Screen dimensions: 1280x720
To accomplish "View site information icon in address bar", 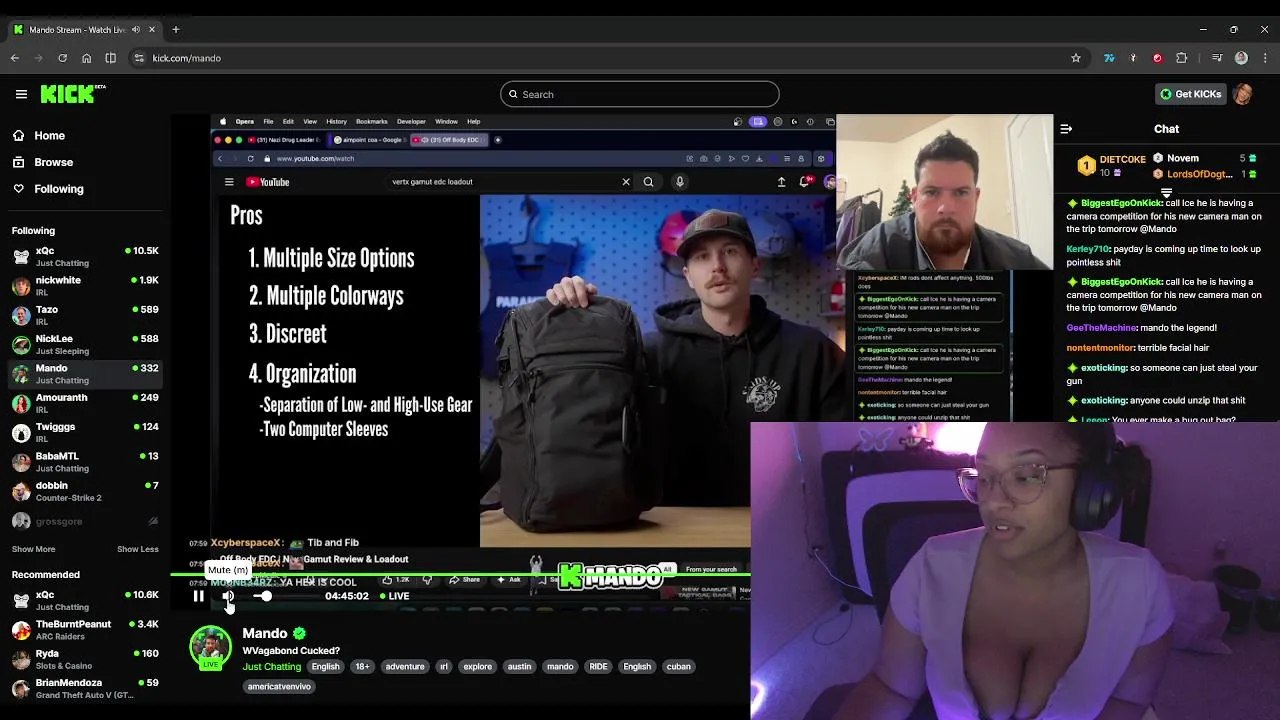I will (x=139, y=58).
